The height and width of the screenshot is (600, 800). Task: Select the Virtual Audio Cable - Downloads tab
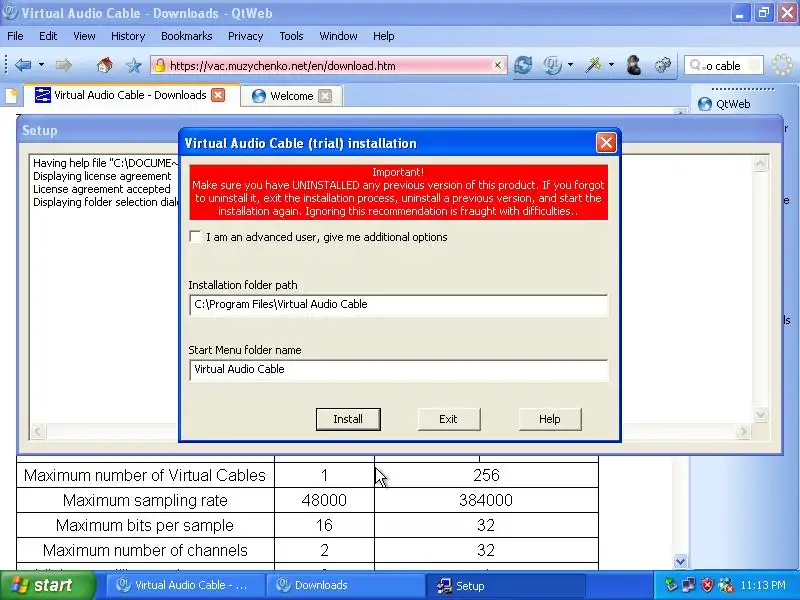coord(130,95)
